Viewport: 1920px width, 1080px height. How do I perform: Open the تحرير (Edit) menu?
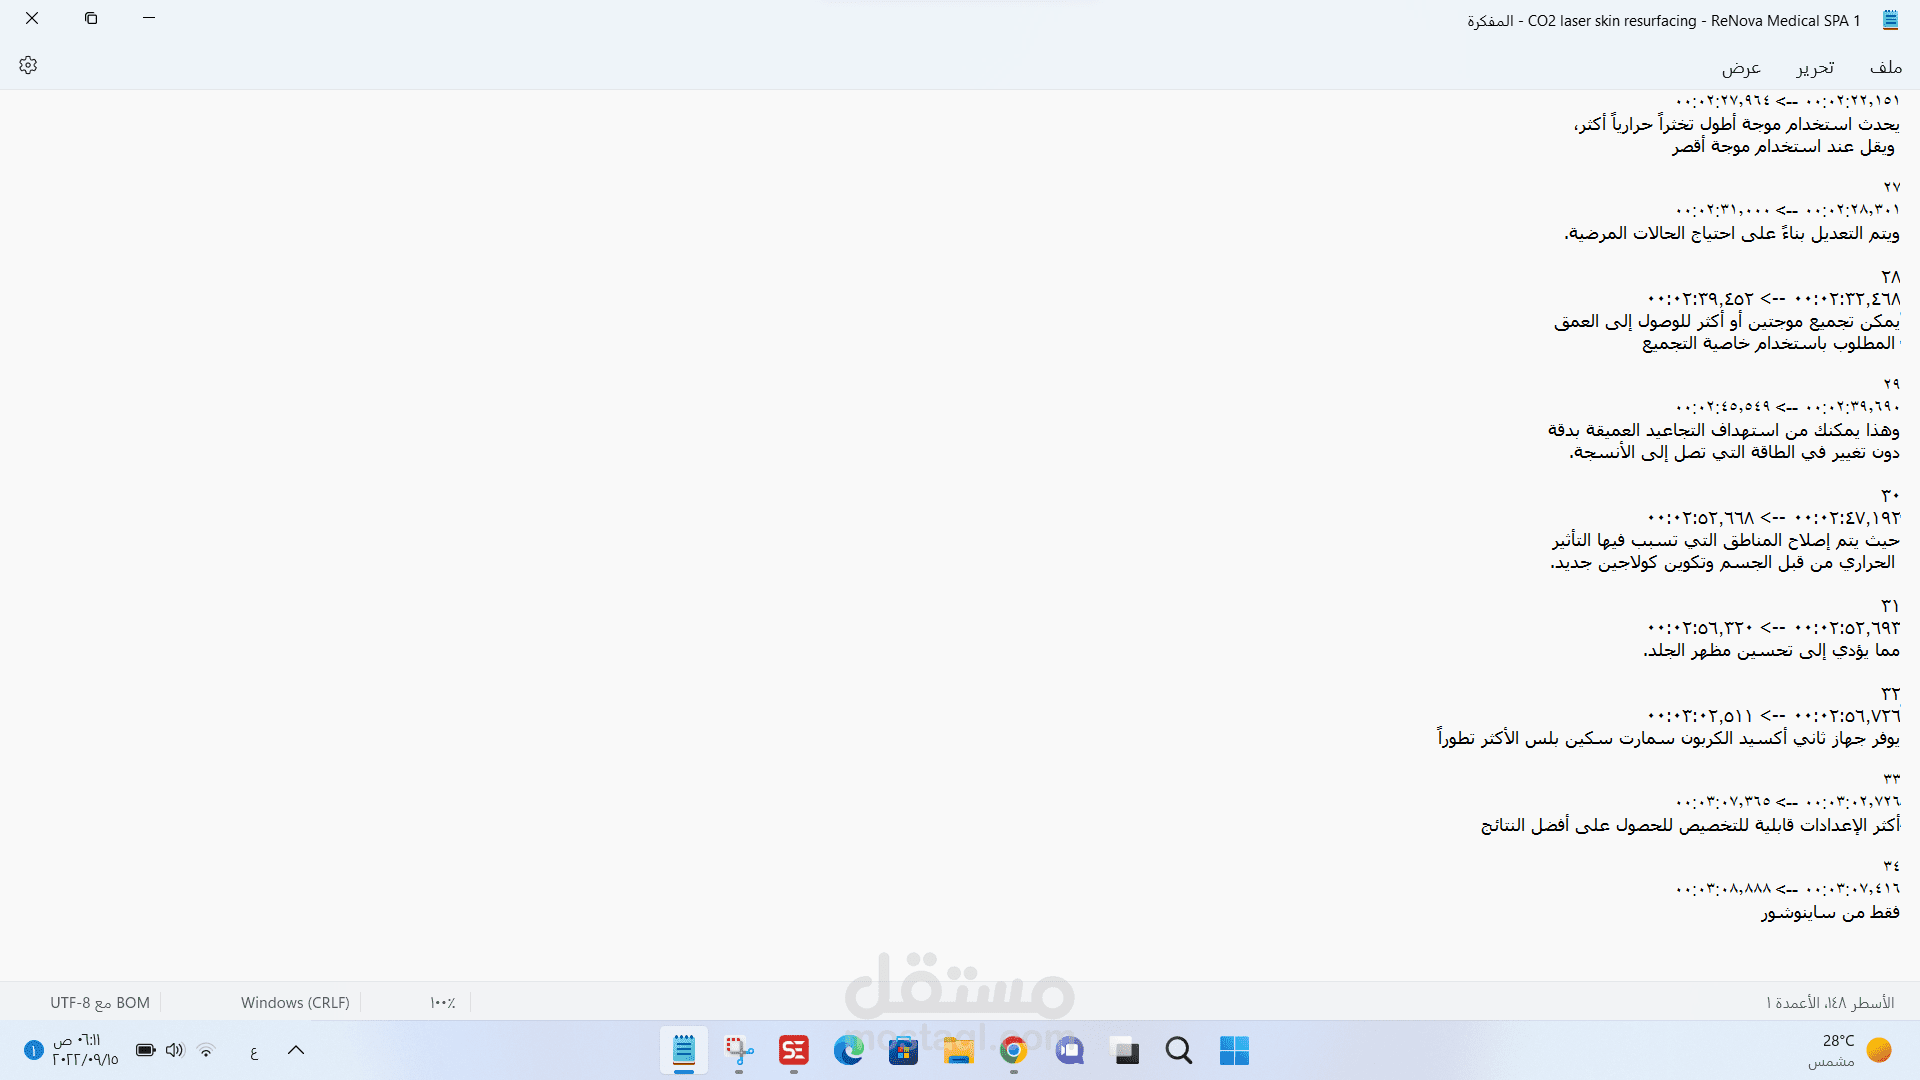click(1815, 67)
